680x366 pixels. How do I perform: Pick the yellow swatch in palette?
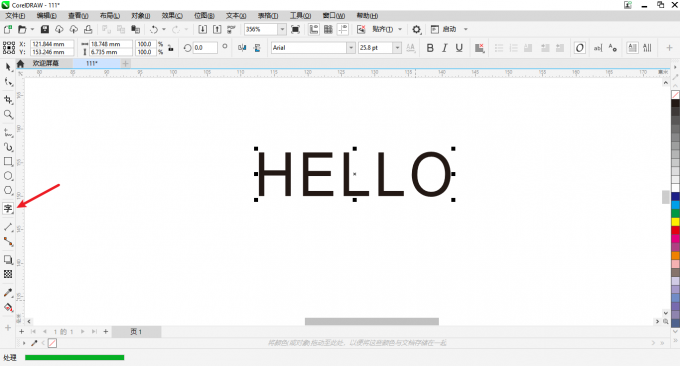coord(675,222)
